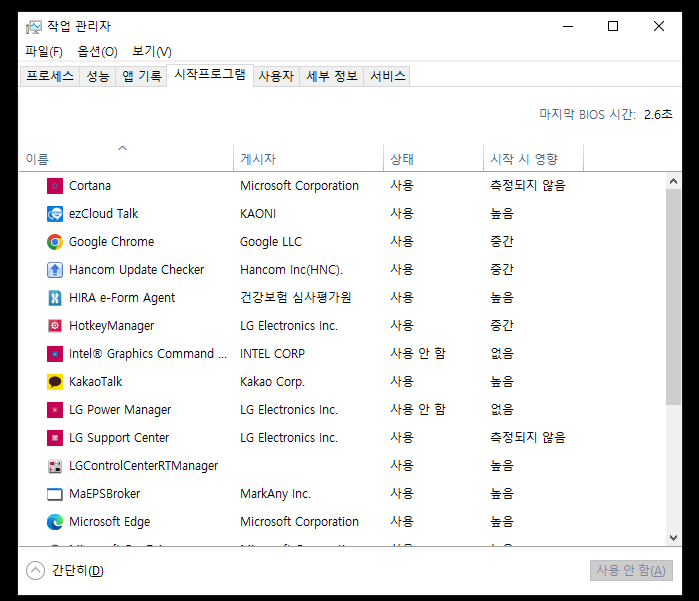Click the Cortana app icon
Image resolution: width=699 pixels, height=601 pixels.
tap(55, 186)
